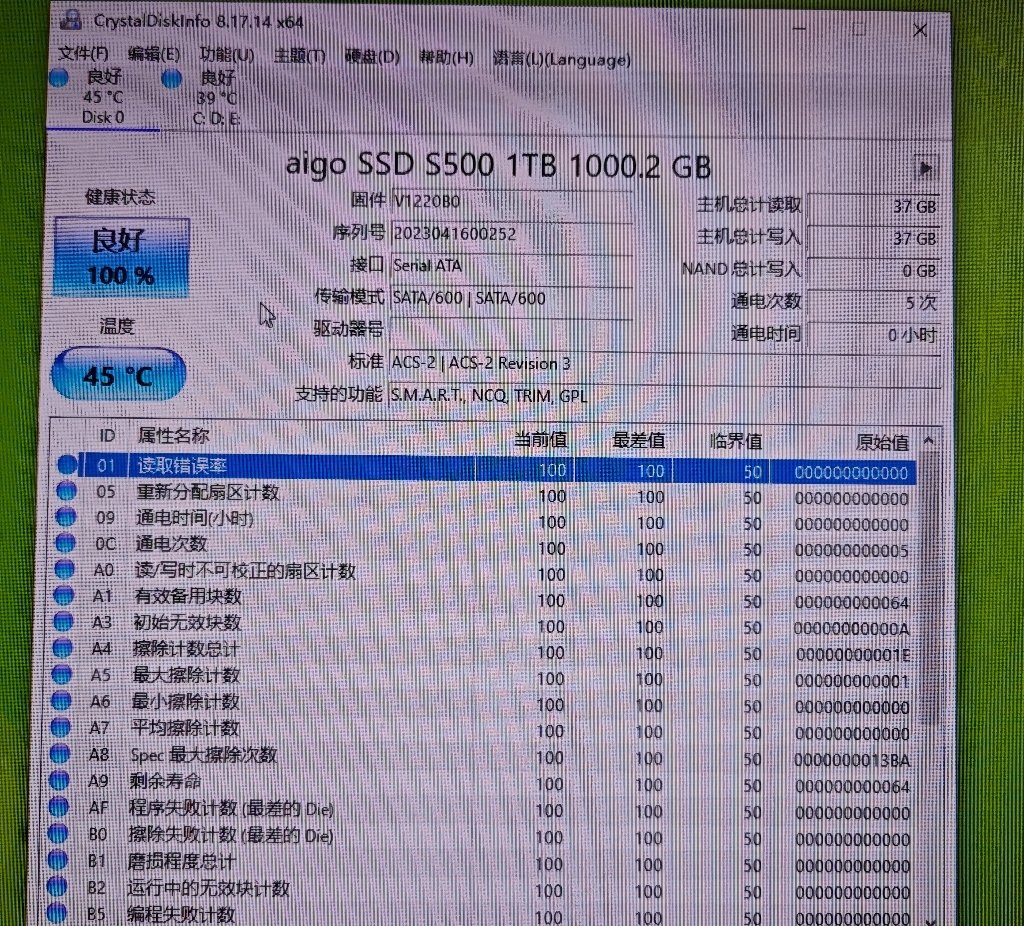Click the CrystalDiskInfo title bar icon
The width and height of the screenshot is (1024, 926).
pyautogui.click(x=70, y=20)
